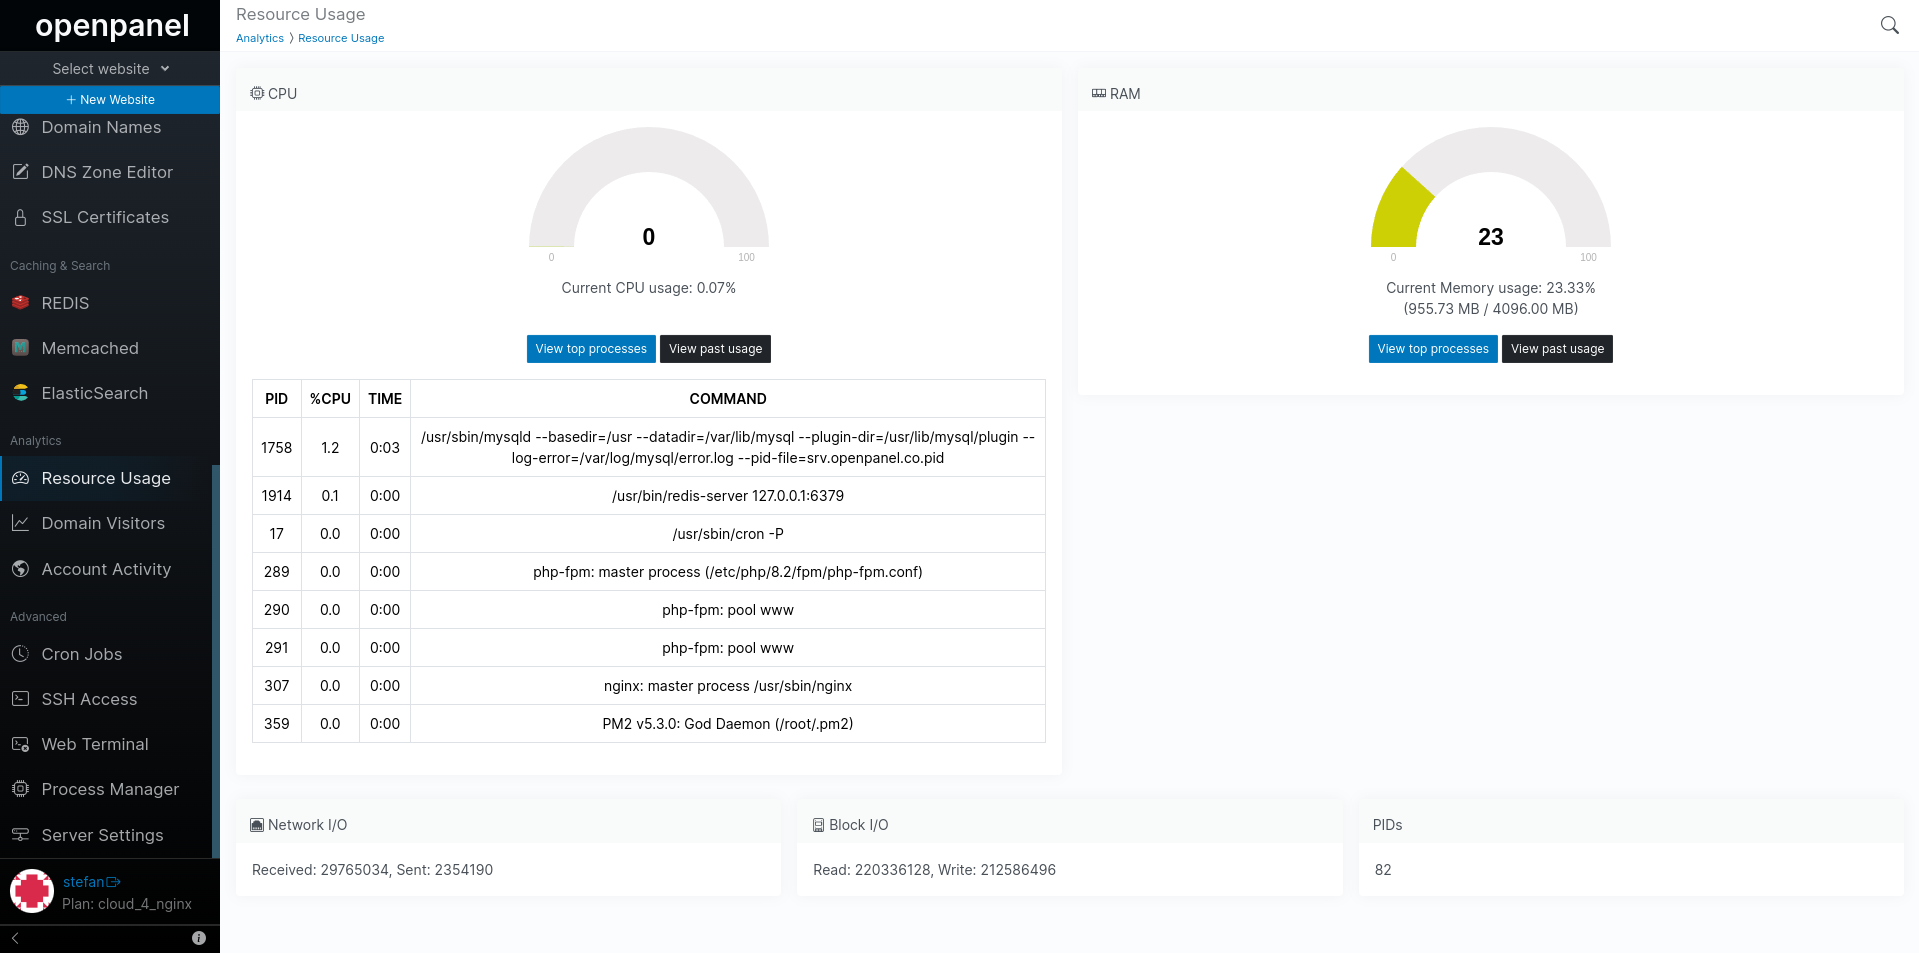Click the info icon in sidebar footer
Screen dimensions: 1919x953
[199, 938]
